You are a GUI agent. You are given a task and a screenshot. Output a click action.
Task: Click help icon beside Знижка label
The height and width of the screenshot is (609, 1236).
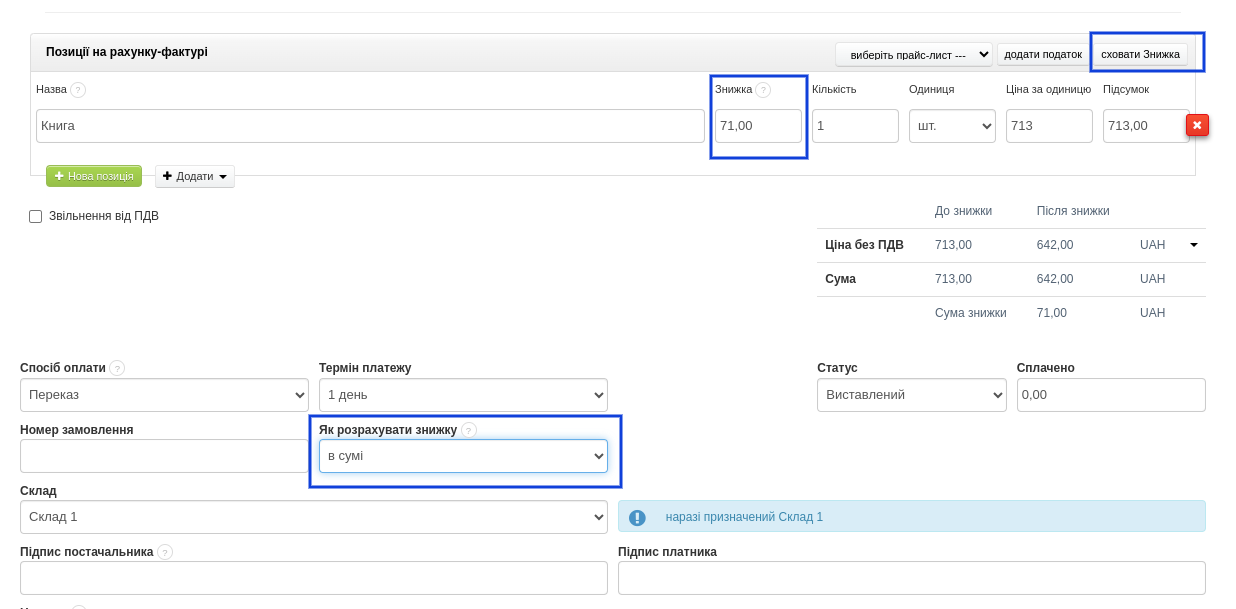pyautogui.click(x=763, y=90)
